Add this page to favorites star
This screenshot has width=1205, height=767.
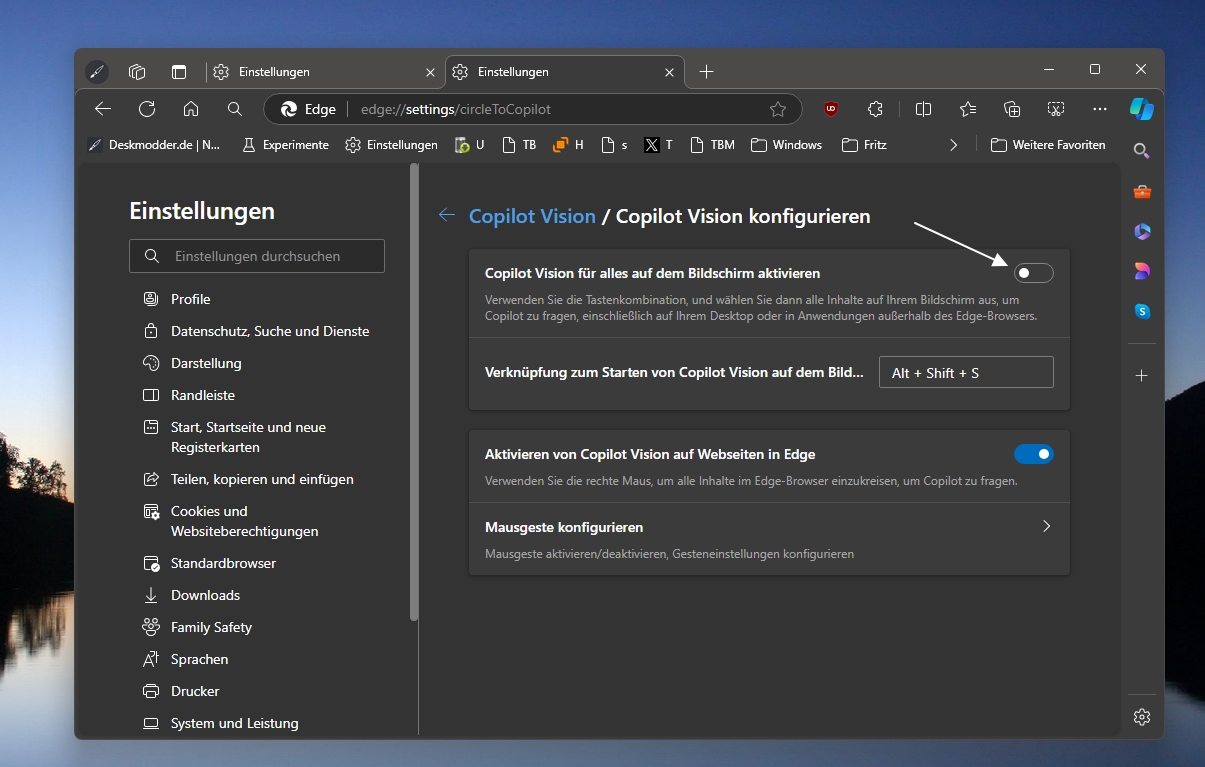pos(778,109)
